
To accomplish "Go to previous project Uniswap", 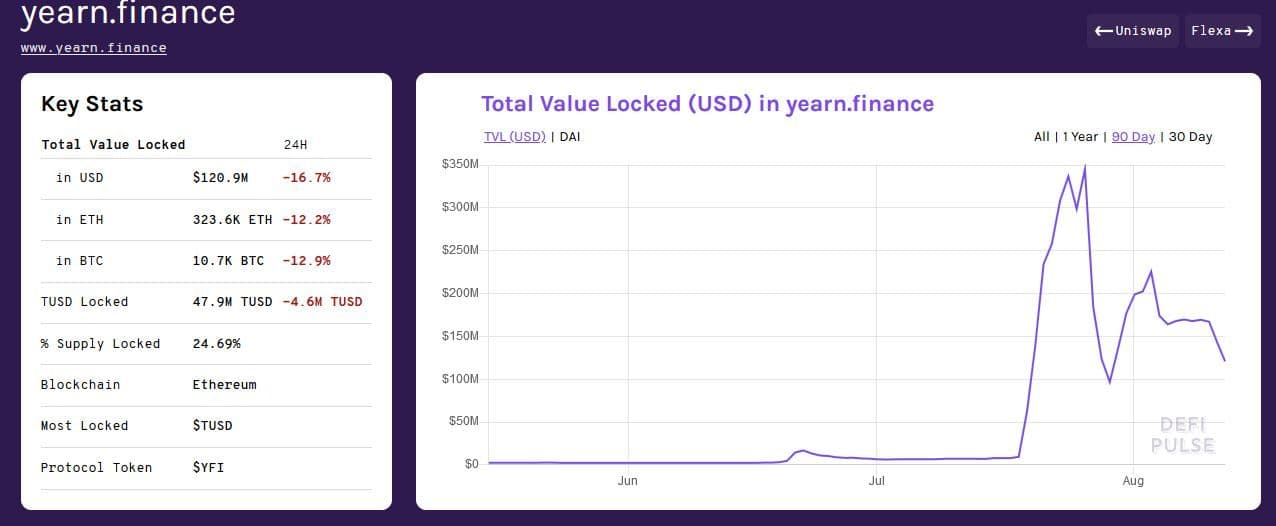I will point(1133,31).
